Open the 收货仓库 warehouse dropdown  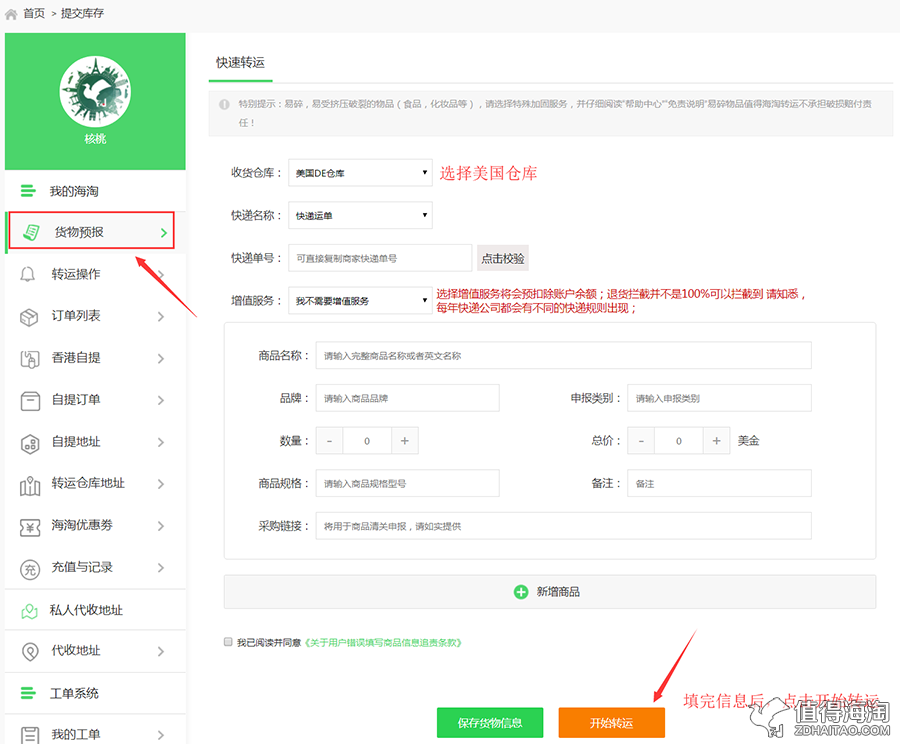click(360, 173)
